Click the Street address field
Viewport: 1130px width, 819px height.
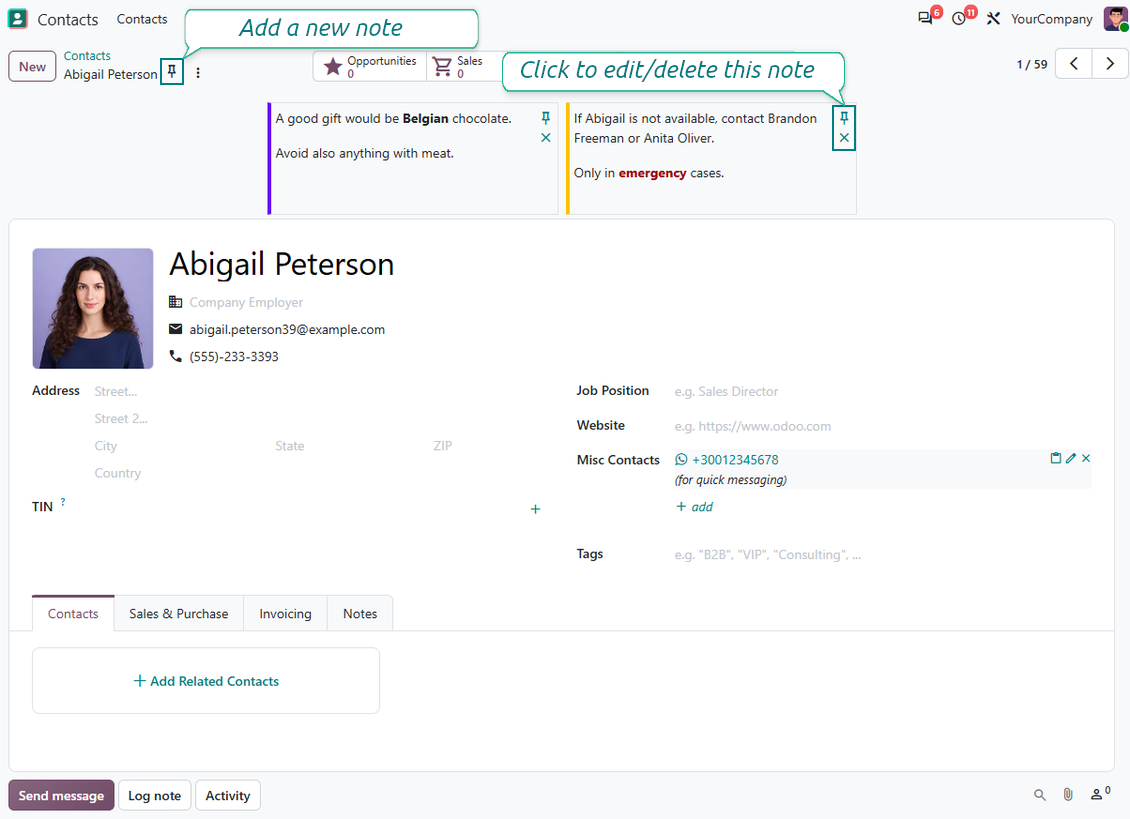317,391
